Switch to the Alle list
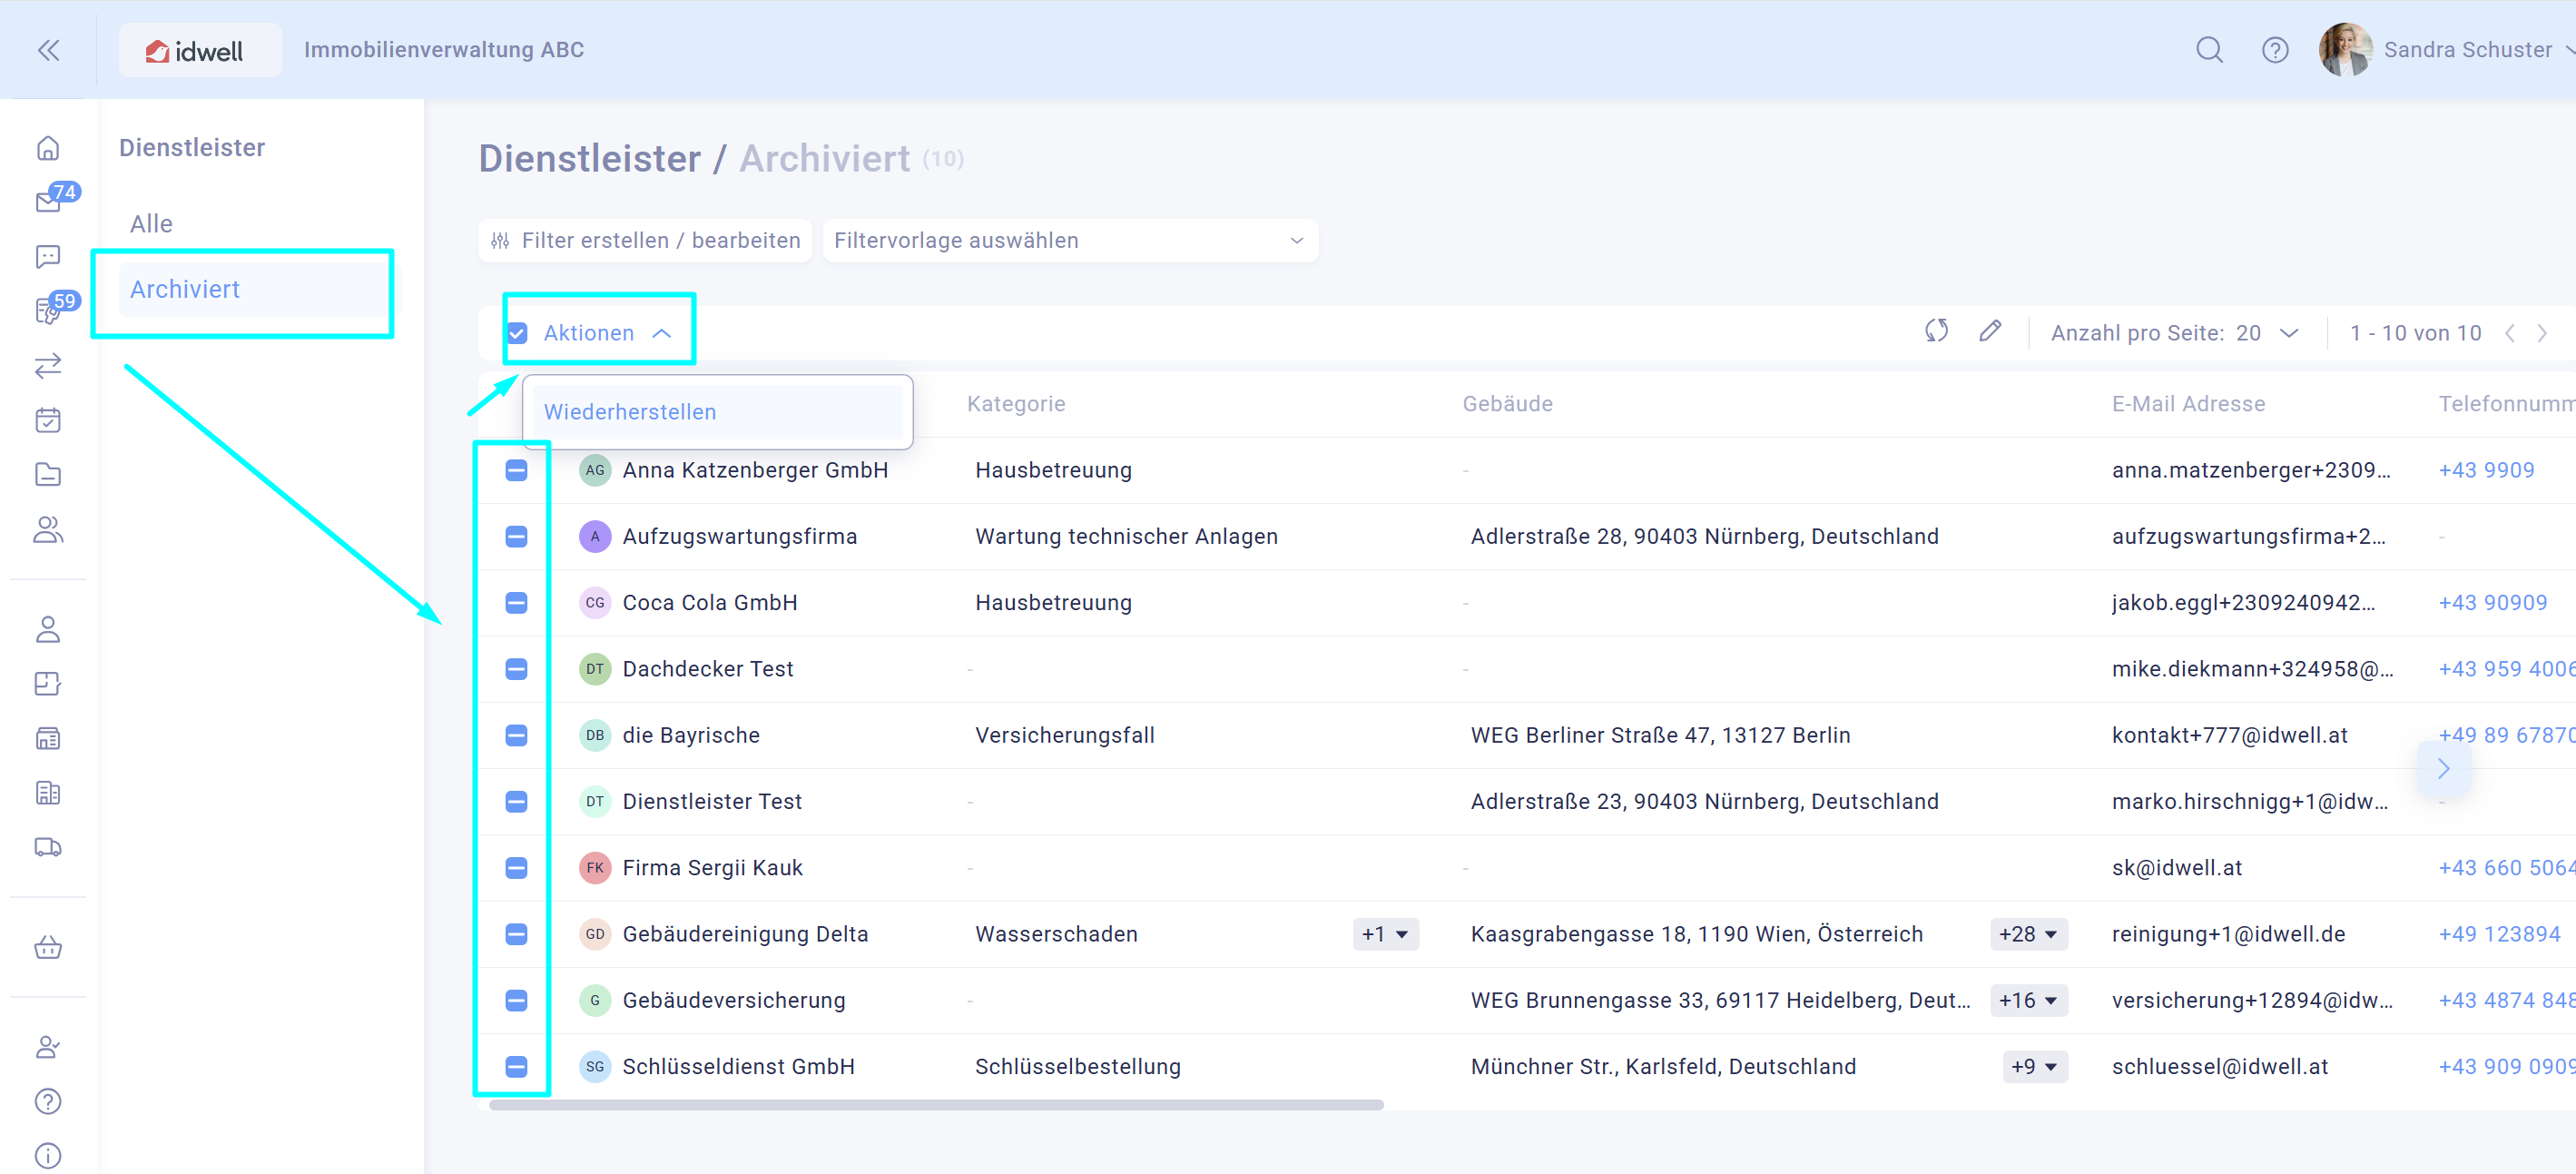Screen dimensions: 2576x1174 pyautogui.click(x=151, y=224)
